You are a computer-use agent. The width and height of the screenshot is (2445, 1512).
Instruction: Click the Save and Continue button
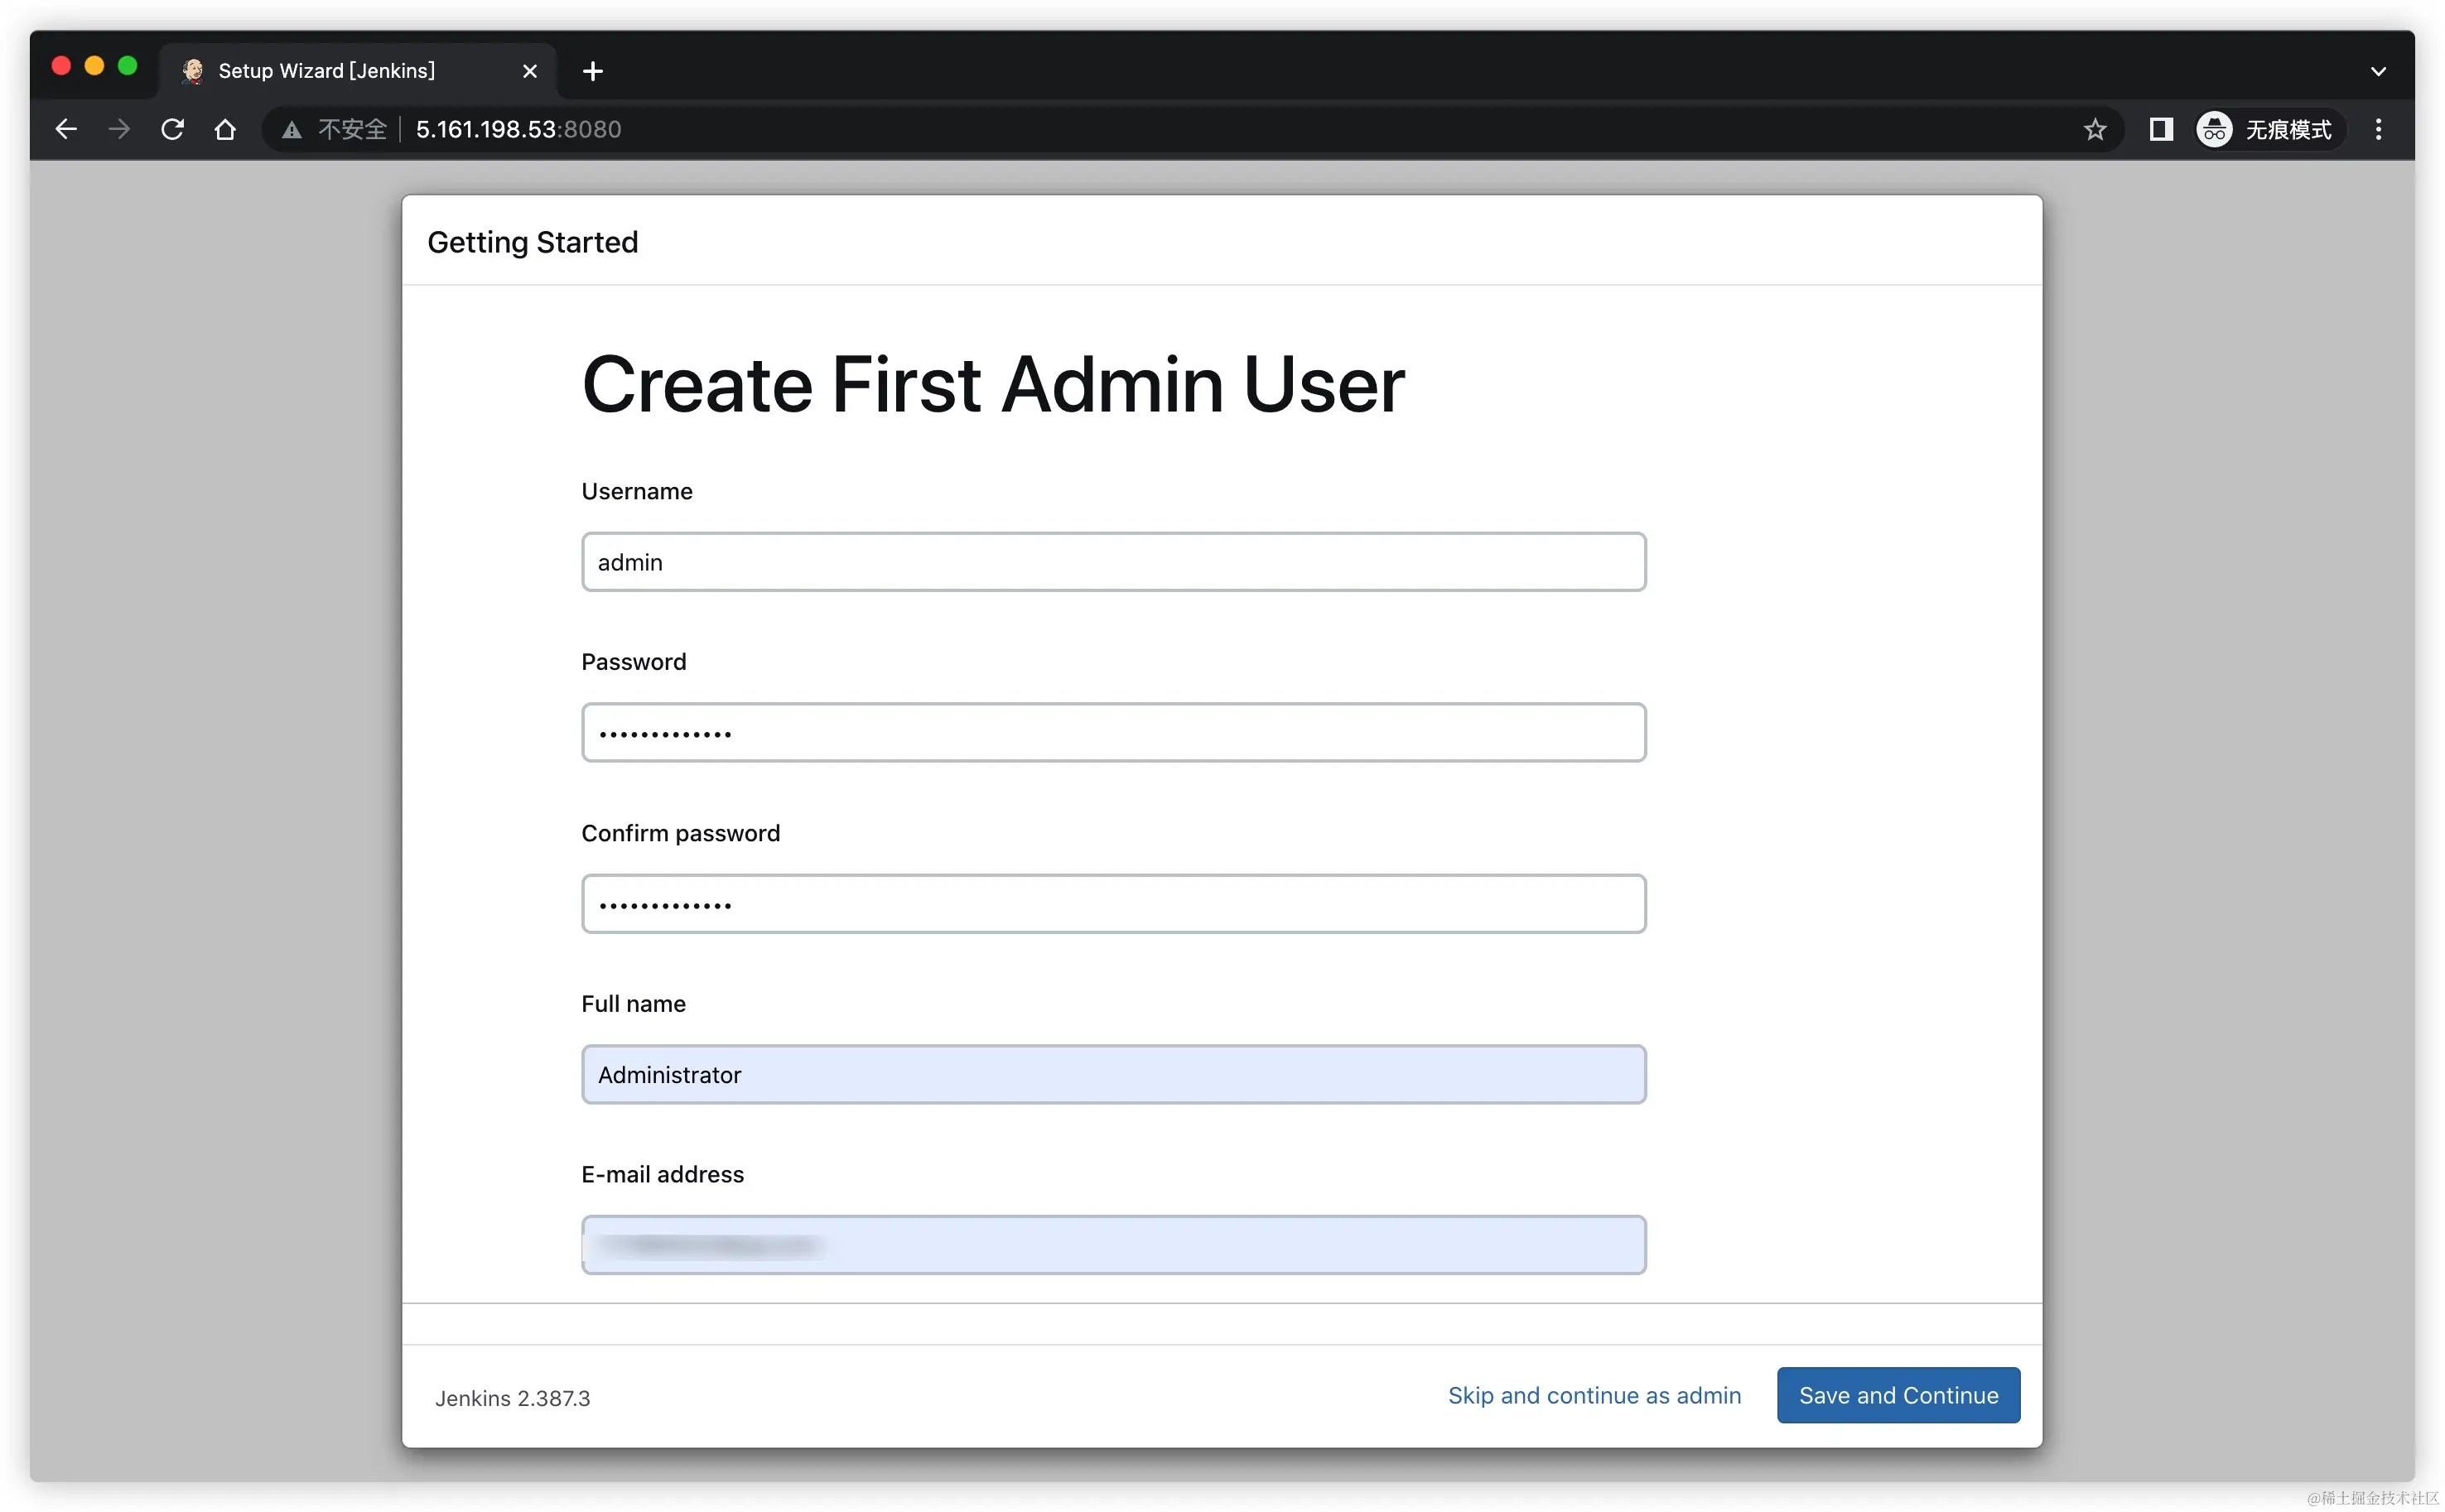coord(1898,1395)
